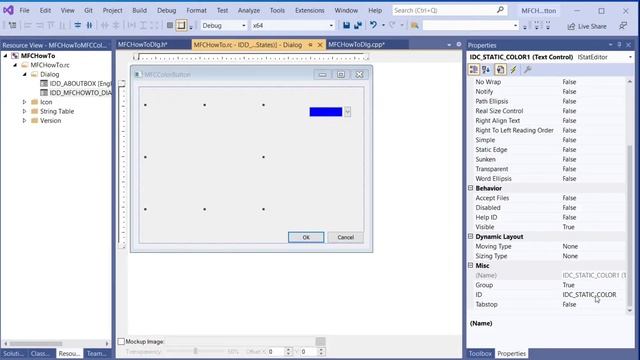Collapse the Dialog folder in Resource View
The image size is (640, 360).
point(24,75)
